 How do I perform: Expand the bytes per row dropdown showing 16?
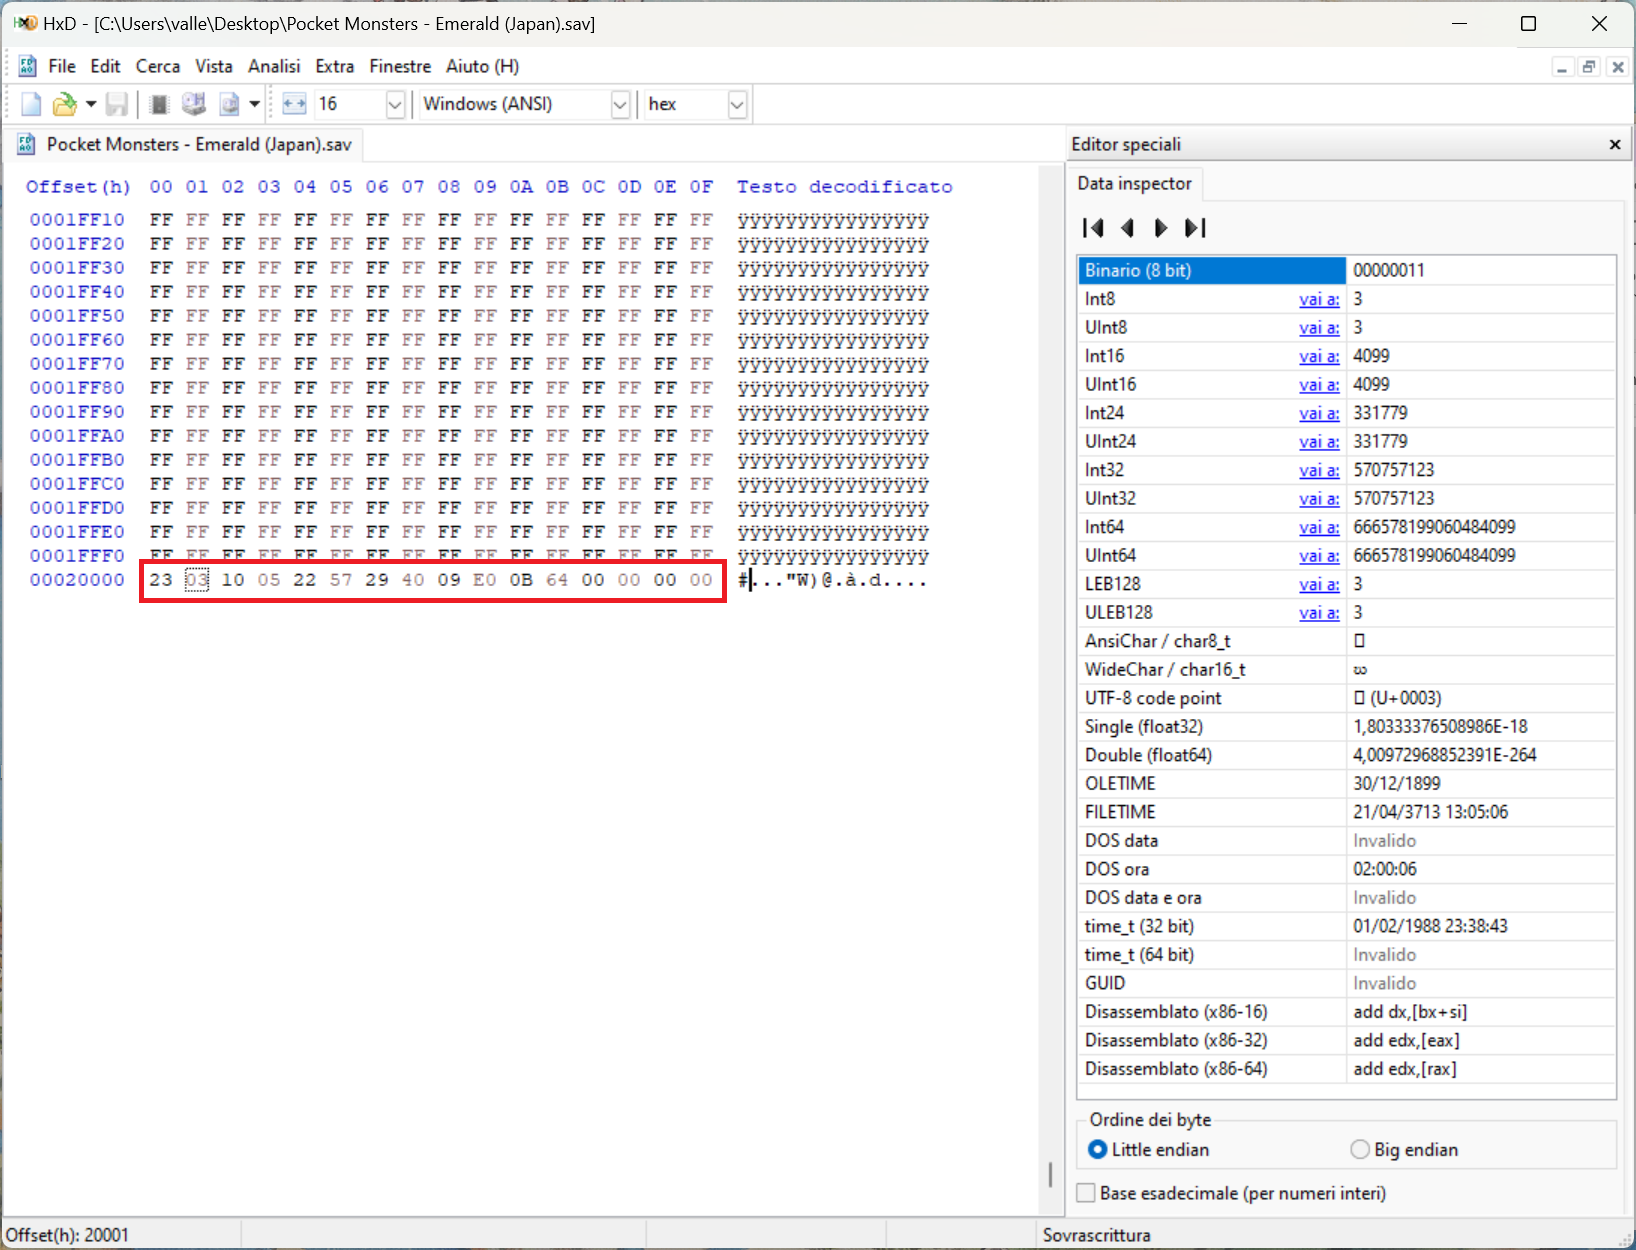[x=395, y=104]
